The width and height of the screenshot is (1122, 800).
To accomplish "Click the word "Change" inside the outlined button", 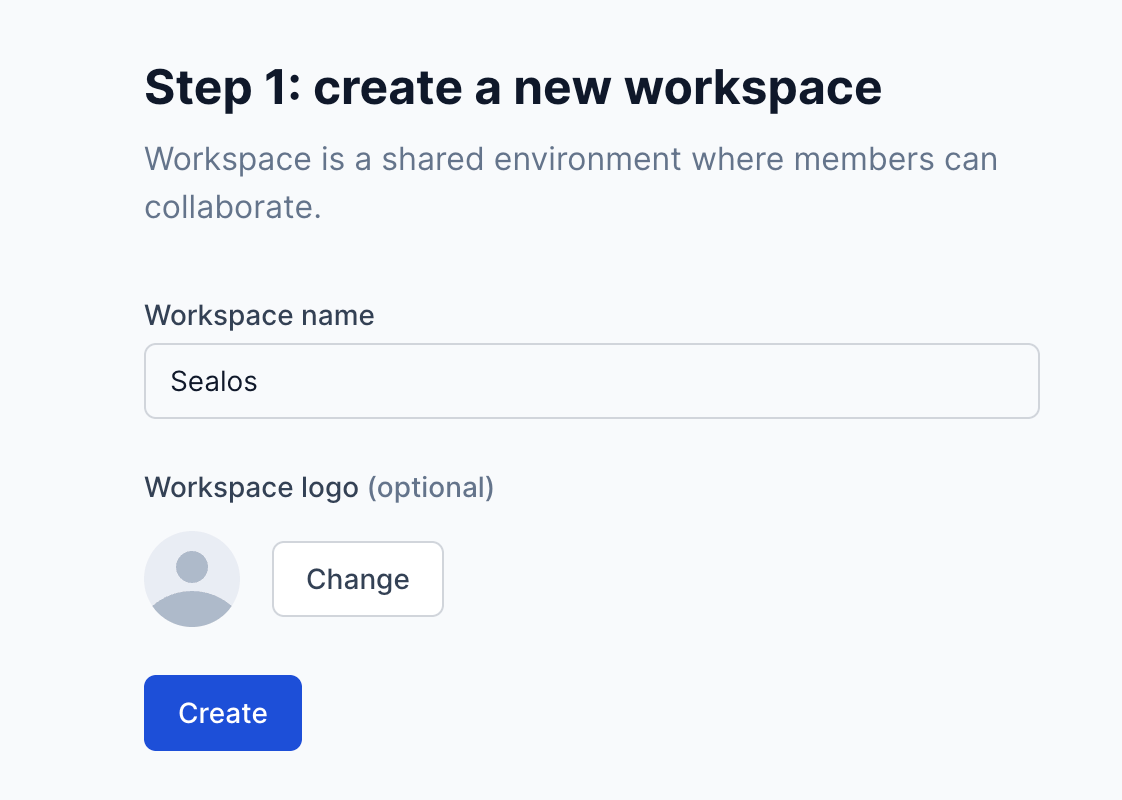I will [x=358, y=579].
